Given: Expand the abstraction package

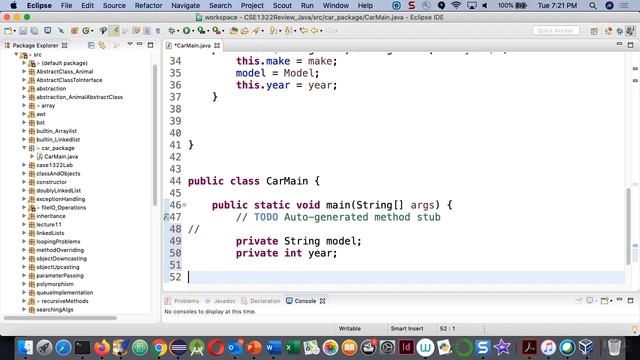Looking at the screenshot, I should (24, 89).
